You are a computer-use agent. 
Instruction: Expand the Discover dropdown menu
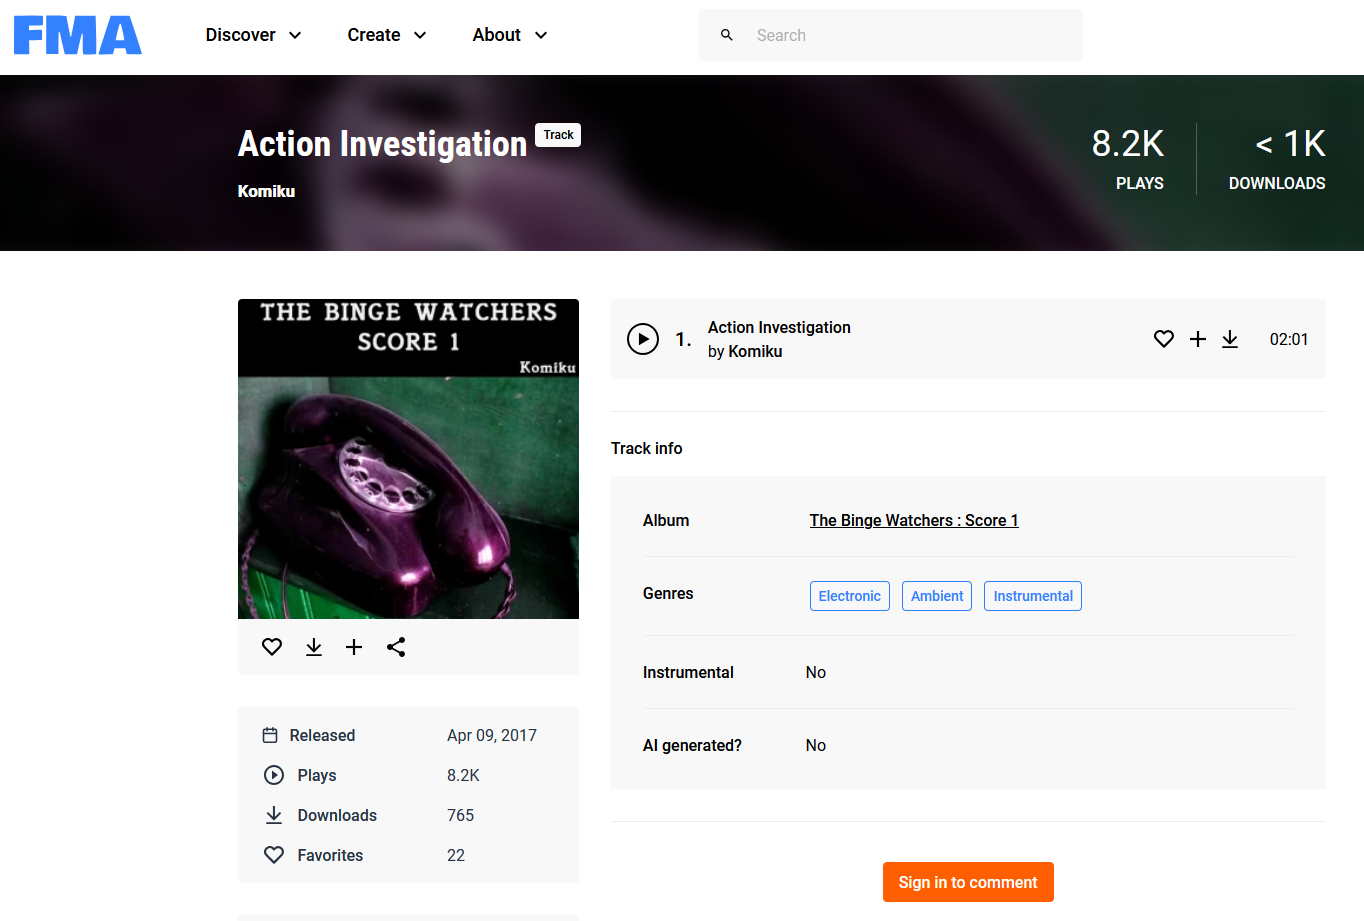point(253,35)
